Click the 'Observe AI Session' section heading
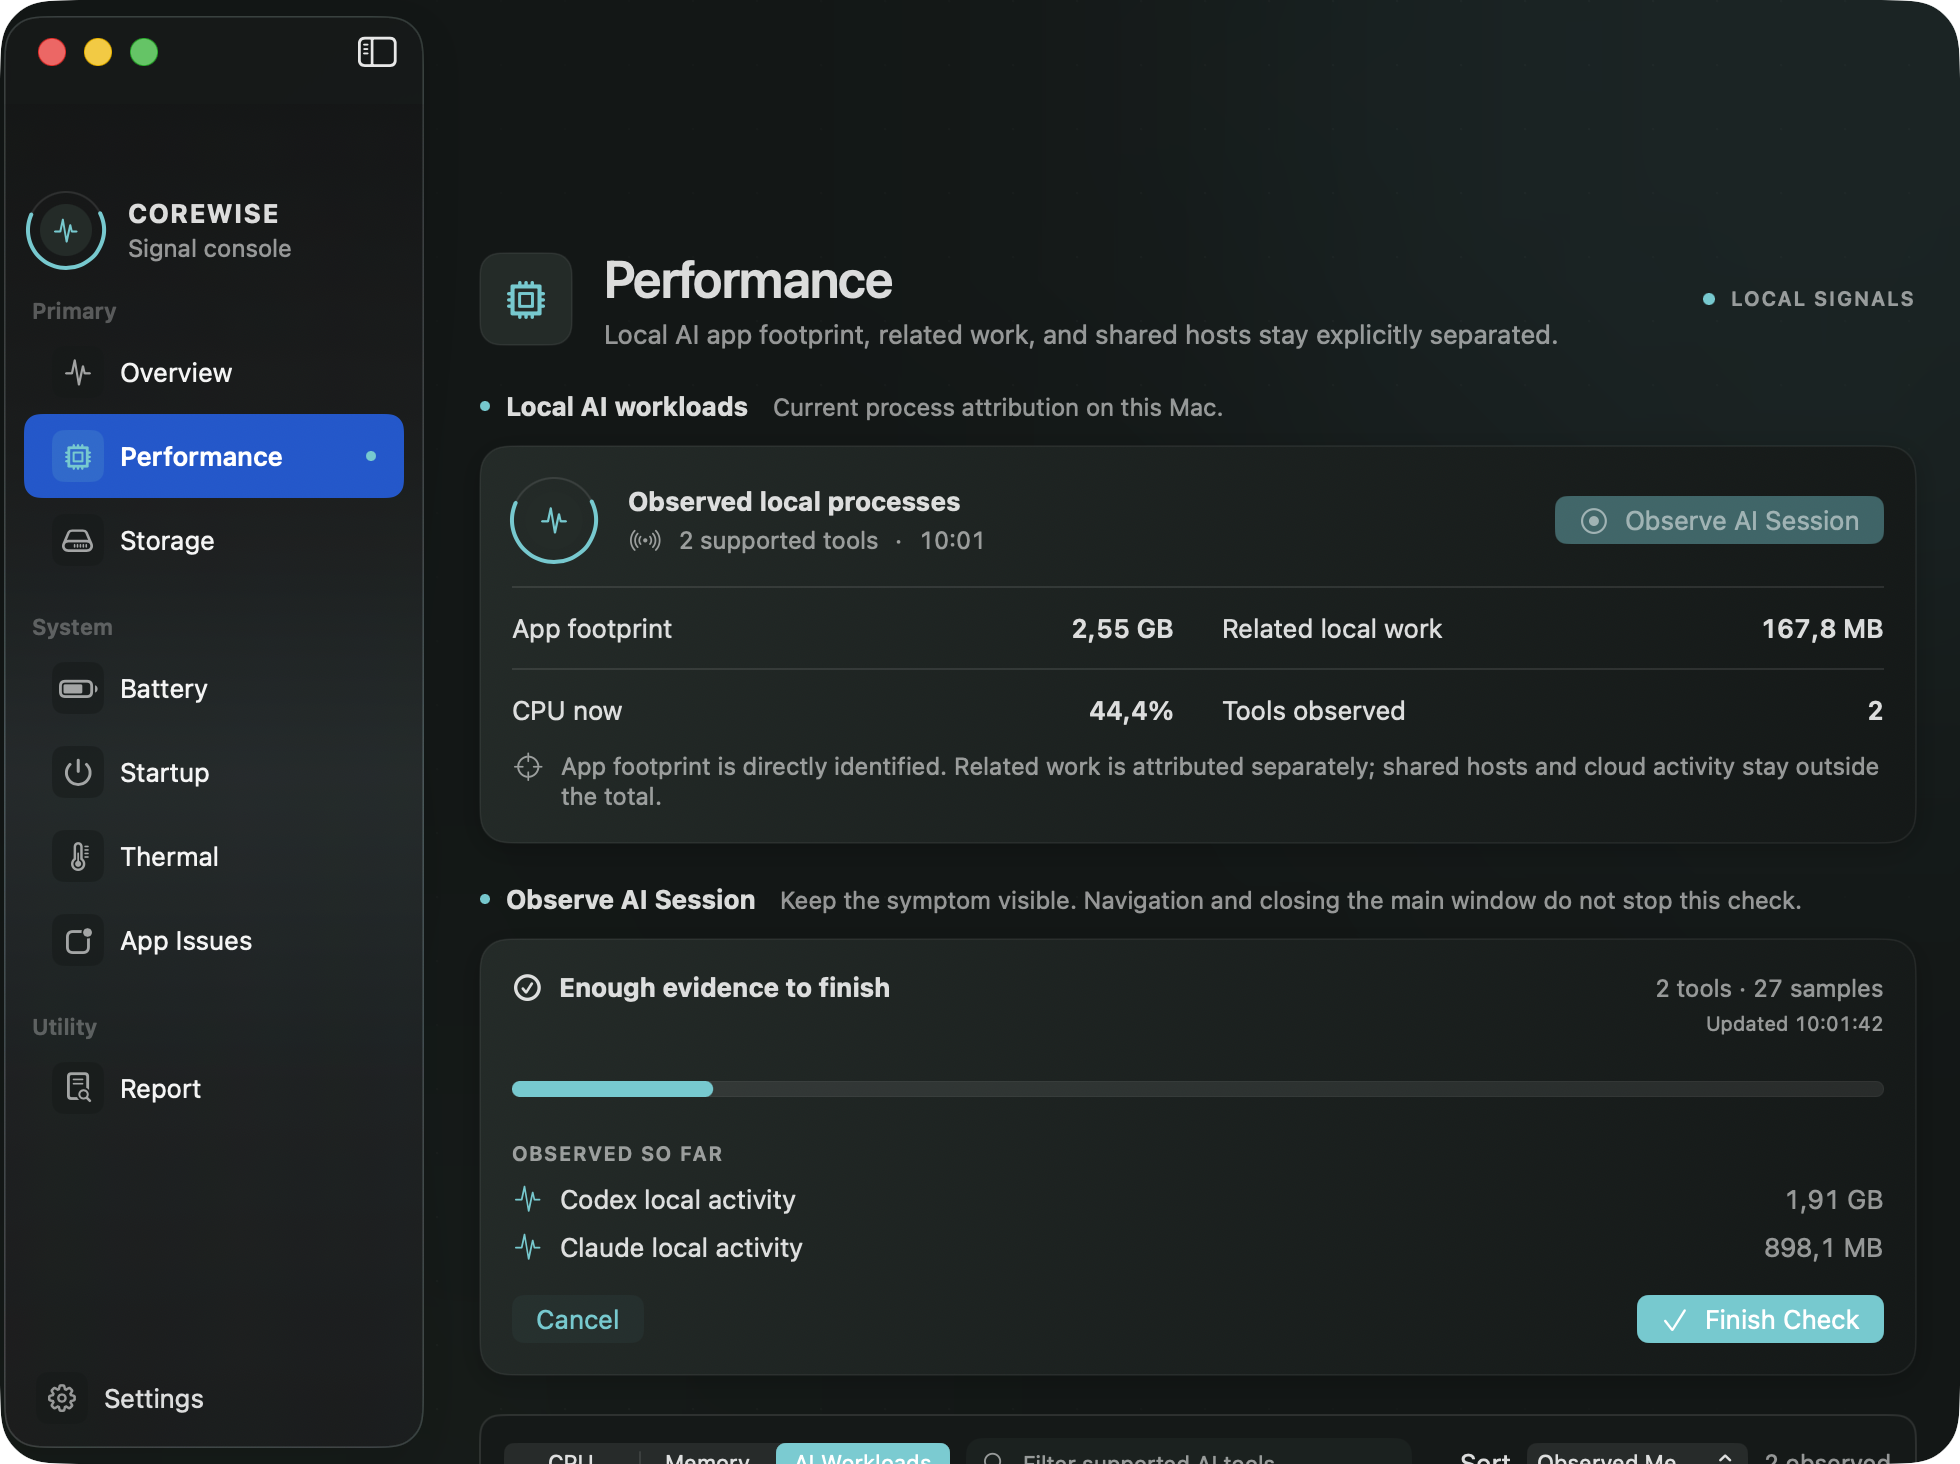Viewport: 1960px width, 1464px height. pyautogui.click(x=631, y=900)
